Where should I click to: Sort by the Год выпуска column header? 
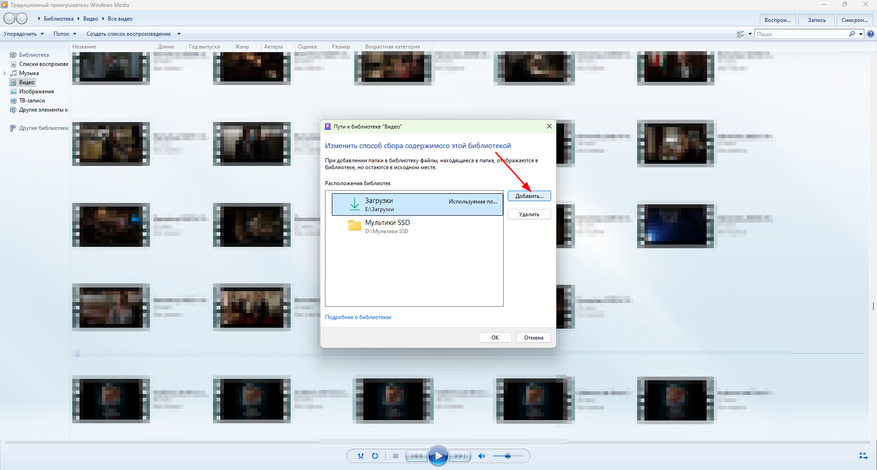click(x=204, y=47)
